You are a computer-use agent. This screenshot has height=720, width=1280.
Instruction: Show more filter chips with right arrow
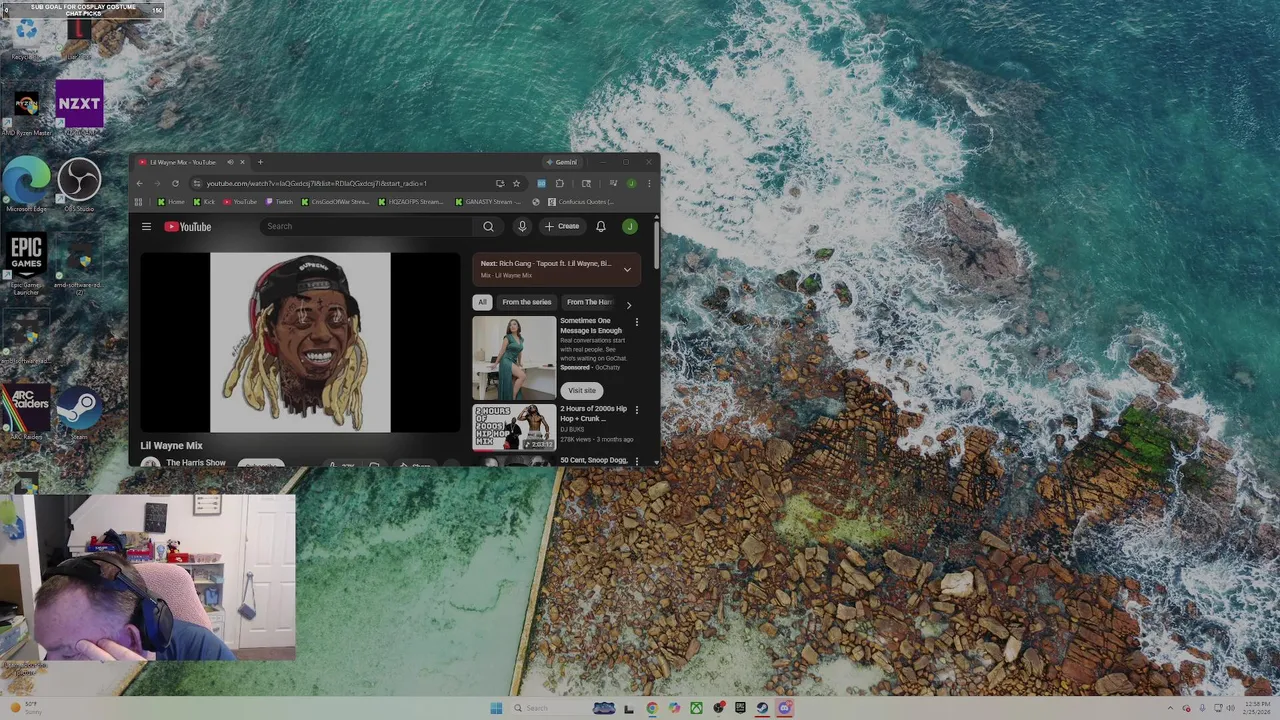tap(628, 304)
